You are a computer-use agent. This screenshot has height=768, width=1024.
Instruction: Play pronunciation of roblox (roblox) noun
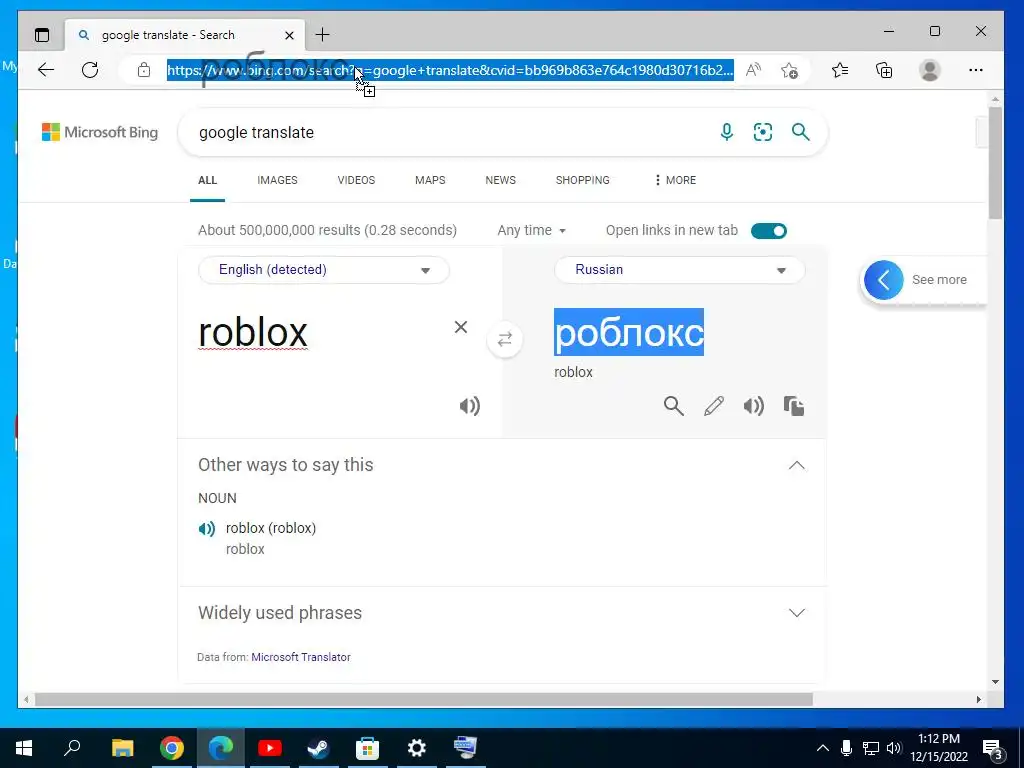coord(206,528)
